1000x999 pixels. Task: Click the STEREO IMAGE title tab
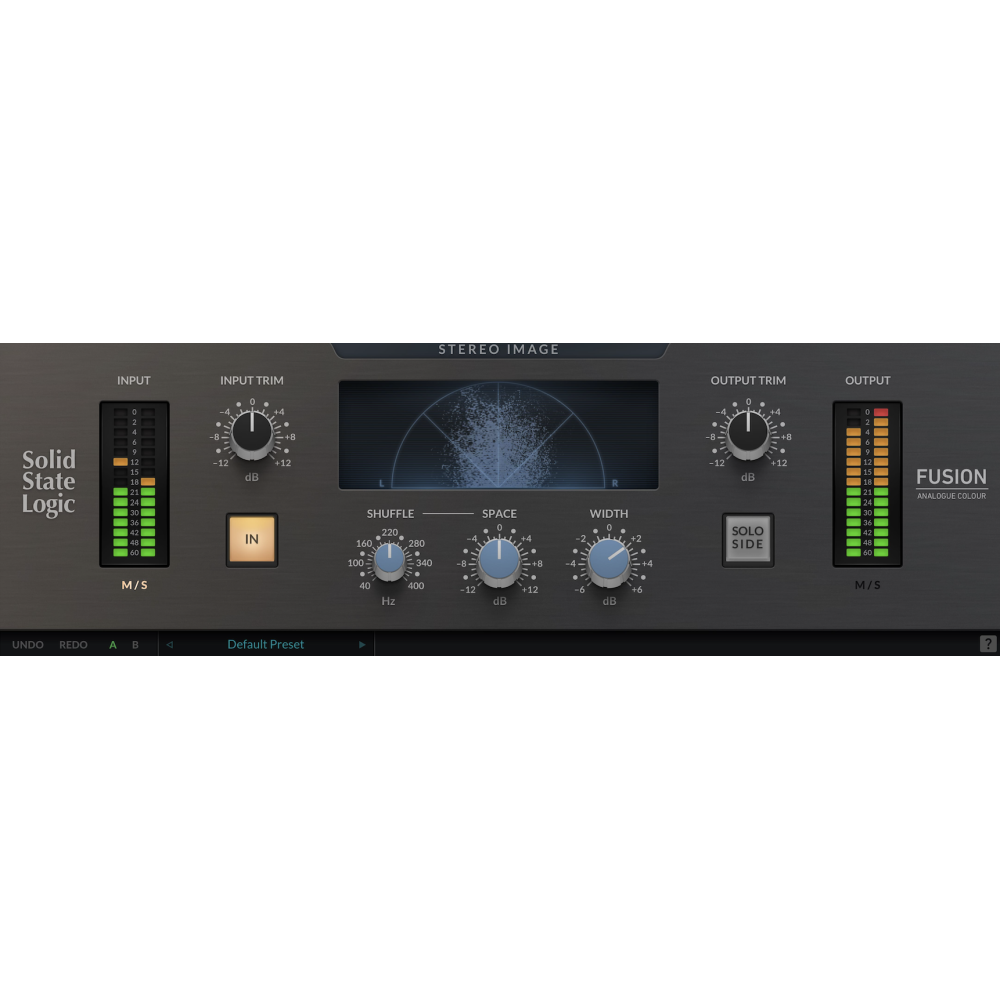pos(499,350)
